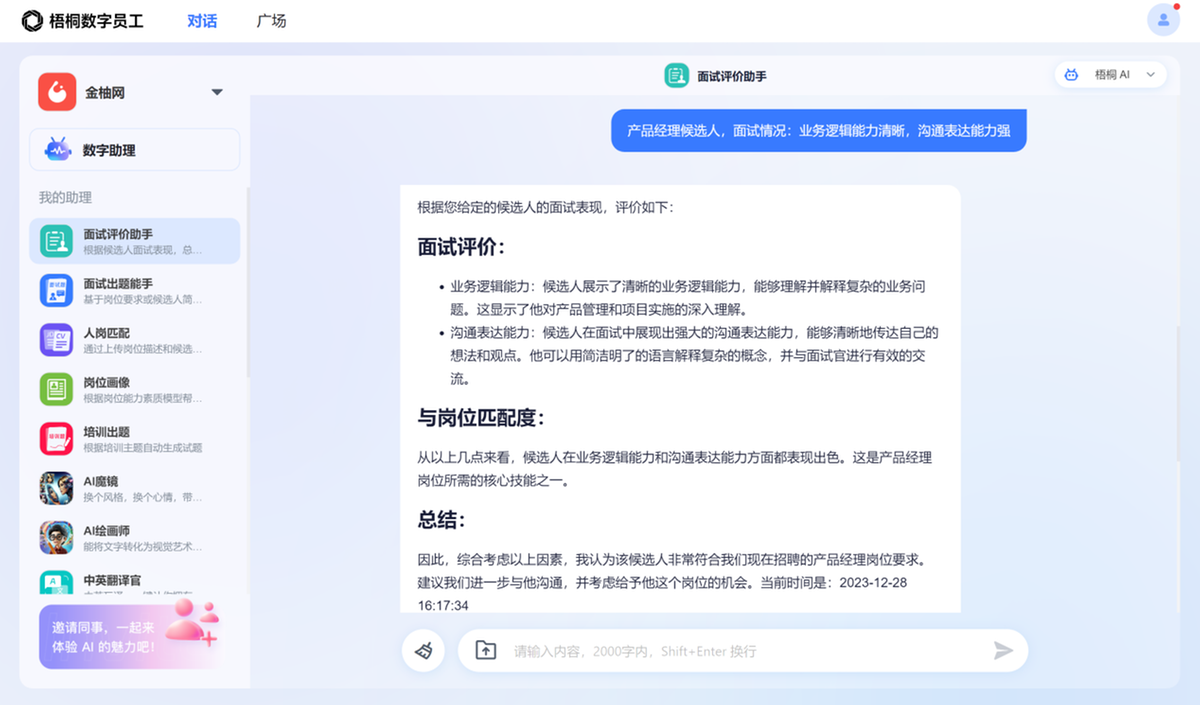Switch to the 对话 tab
This screenshot has height=705, width=1200.
point(202,21)
